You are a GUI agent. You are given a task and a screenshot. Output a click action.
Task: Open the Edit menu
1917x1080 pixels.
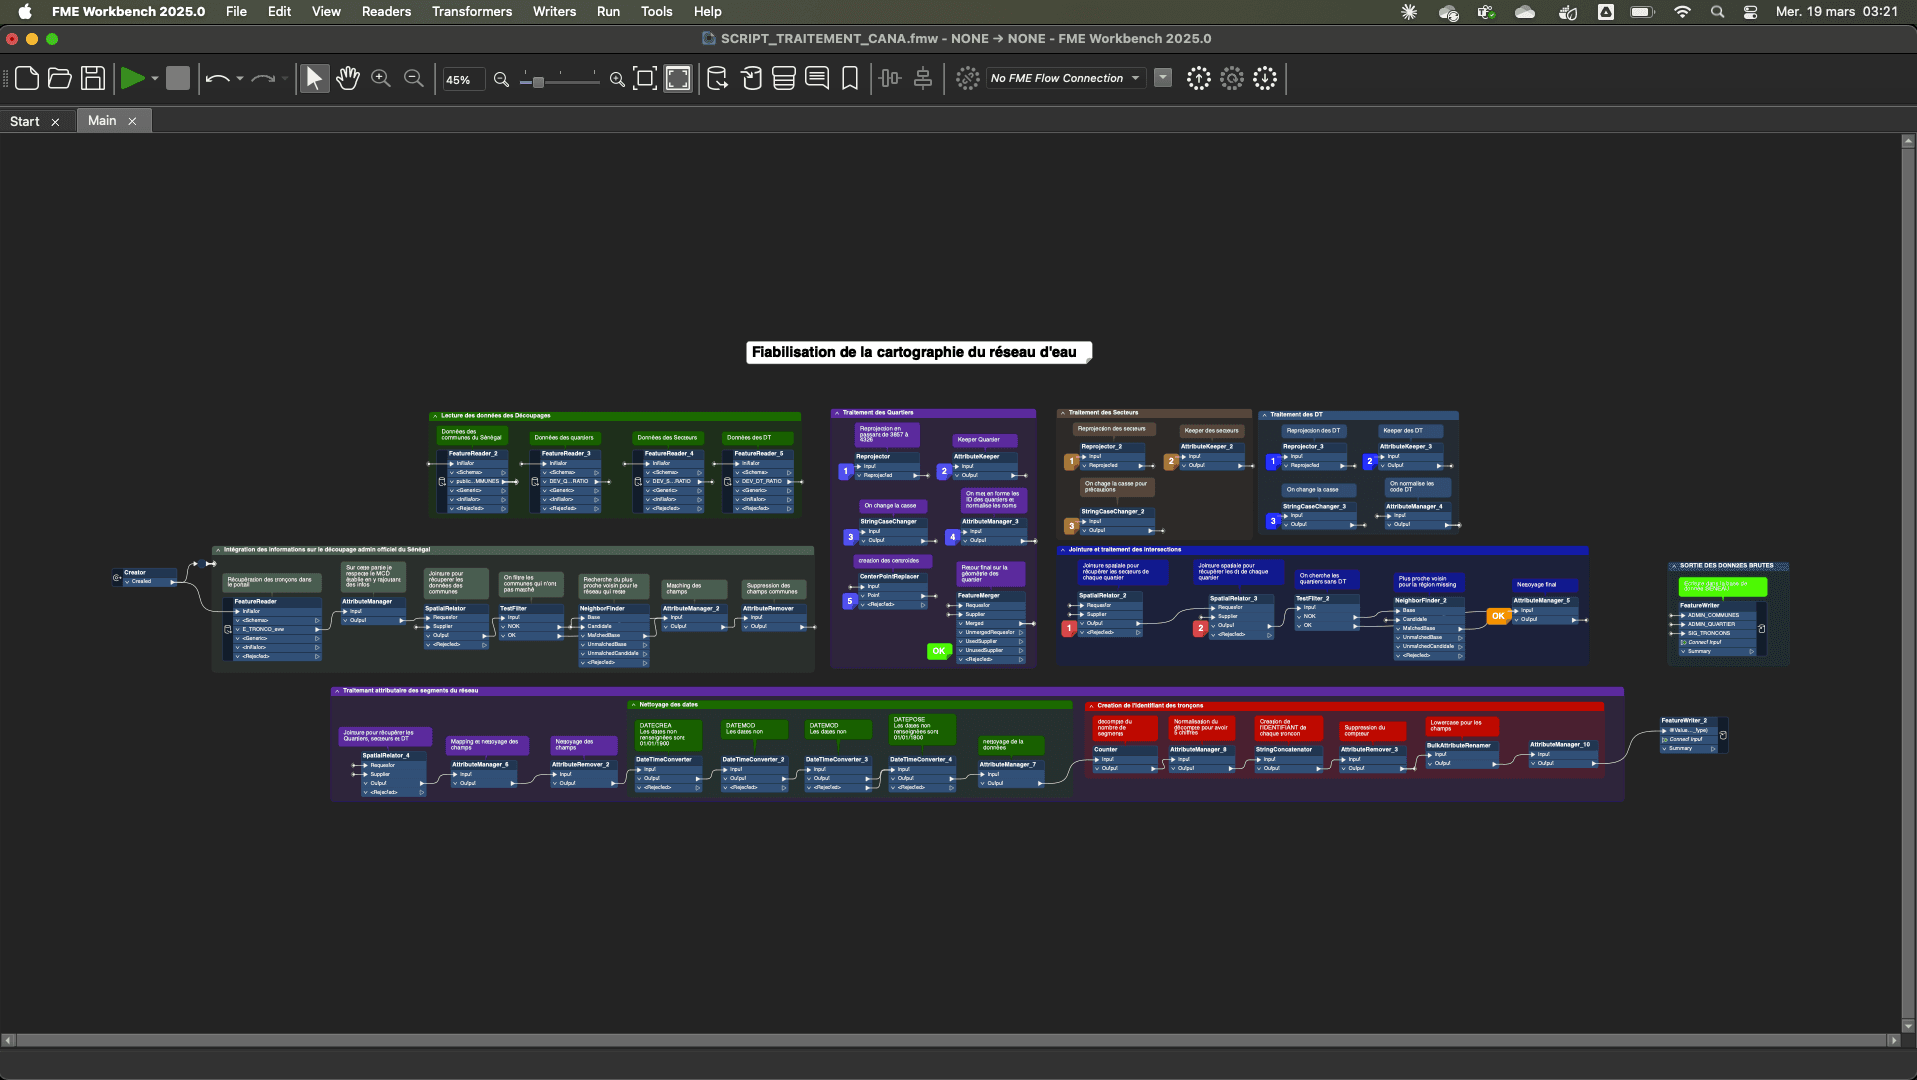click(x=279, y=11)
